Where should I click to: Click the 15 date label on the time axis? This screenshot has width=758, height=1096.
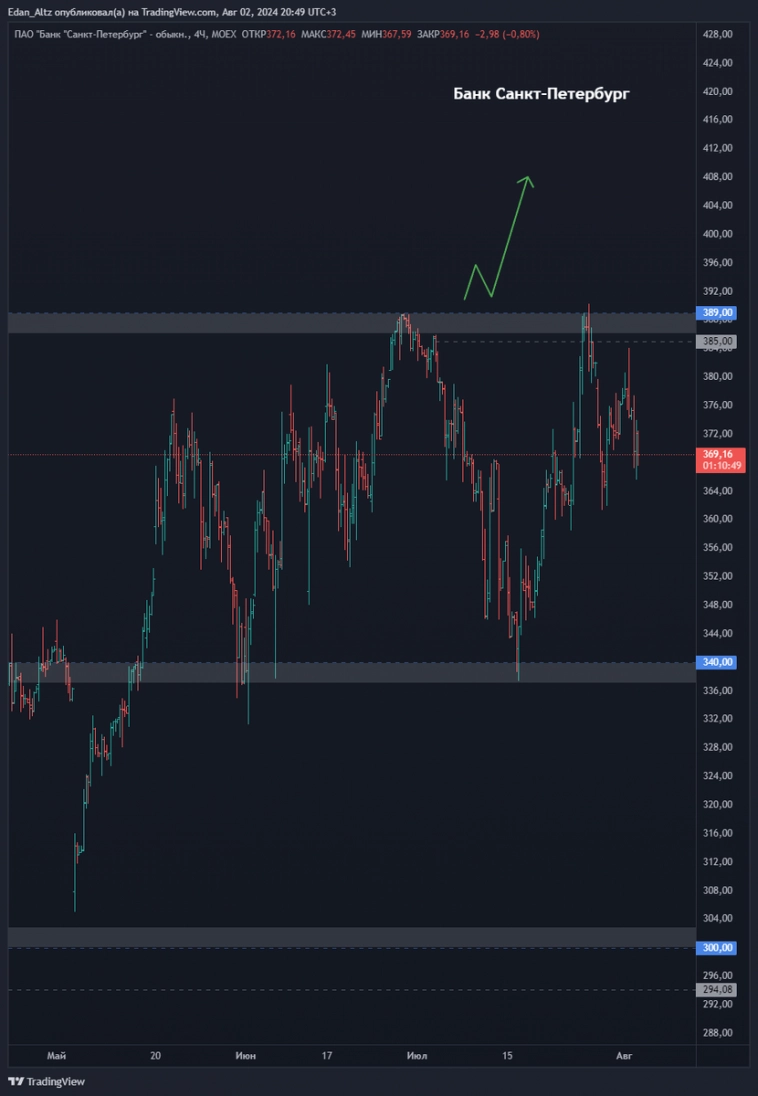tap(508, 1055)
